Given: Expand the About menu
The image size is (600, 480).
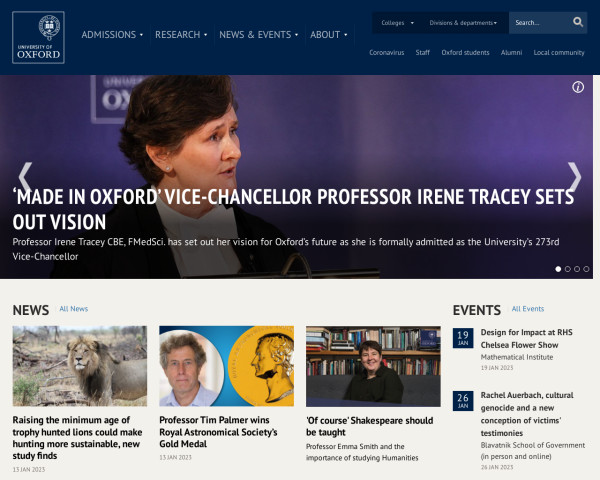Looking at the screenshot, I should [x=329, y=35].
